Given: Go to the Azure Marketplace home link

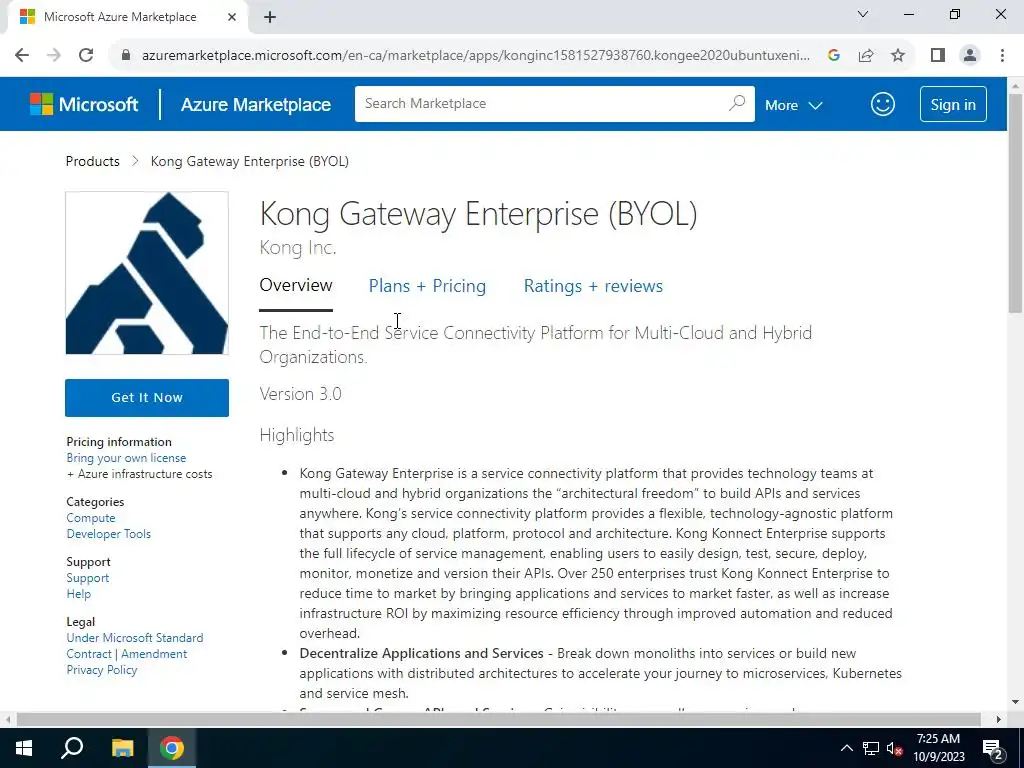Looking at the screenshot, I should tap(255, 104).
